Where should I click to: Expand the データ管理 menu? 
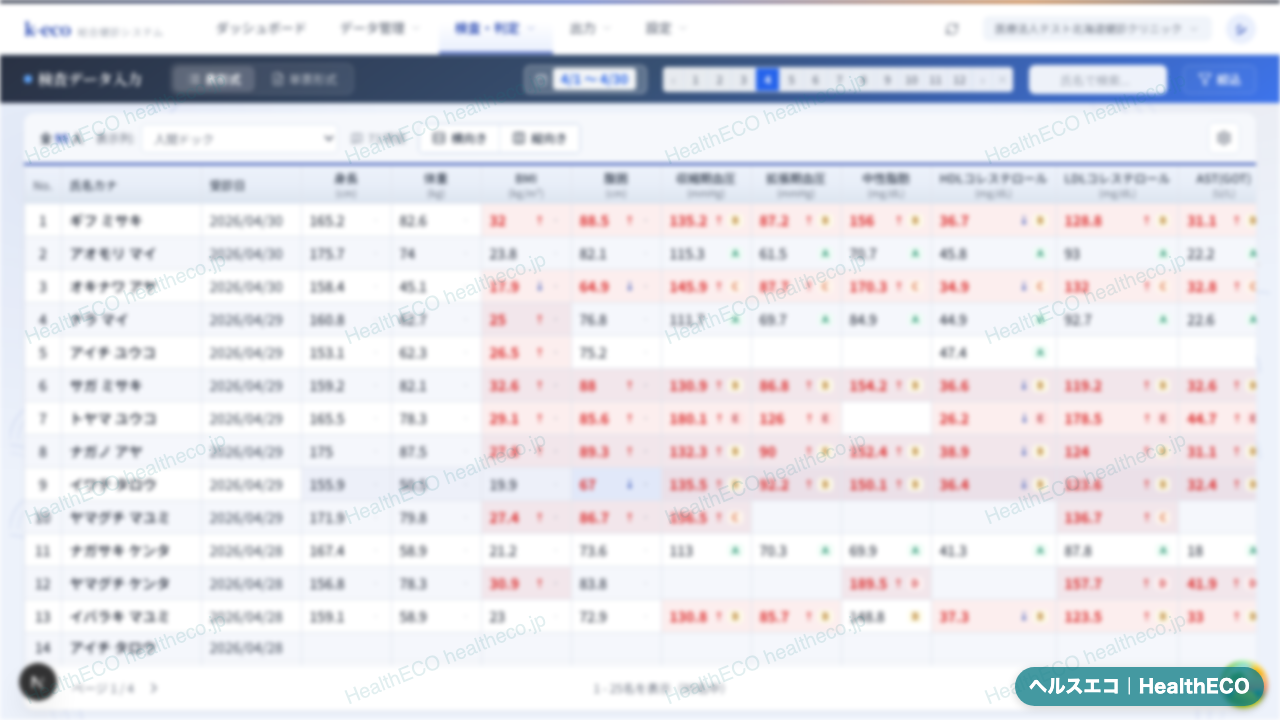point(379,29)
